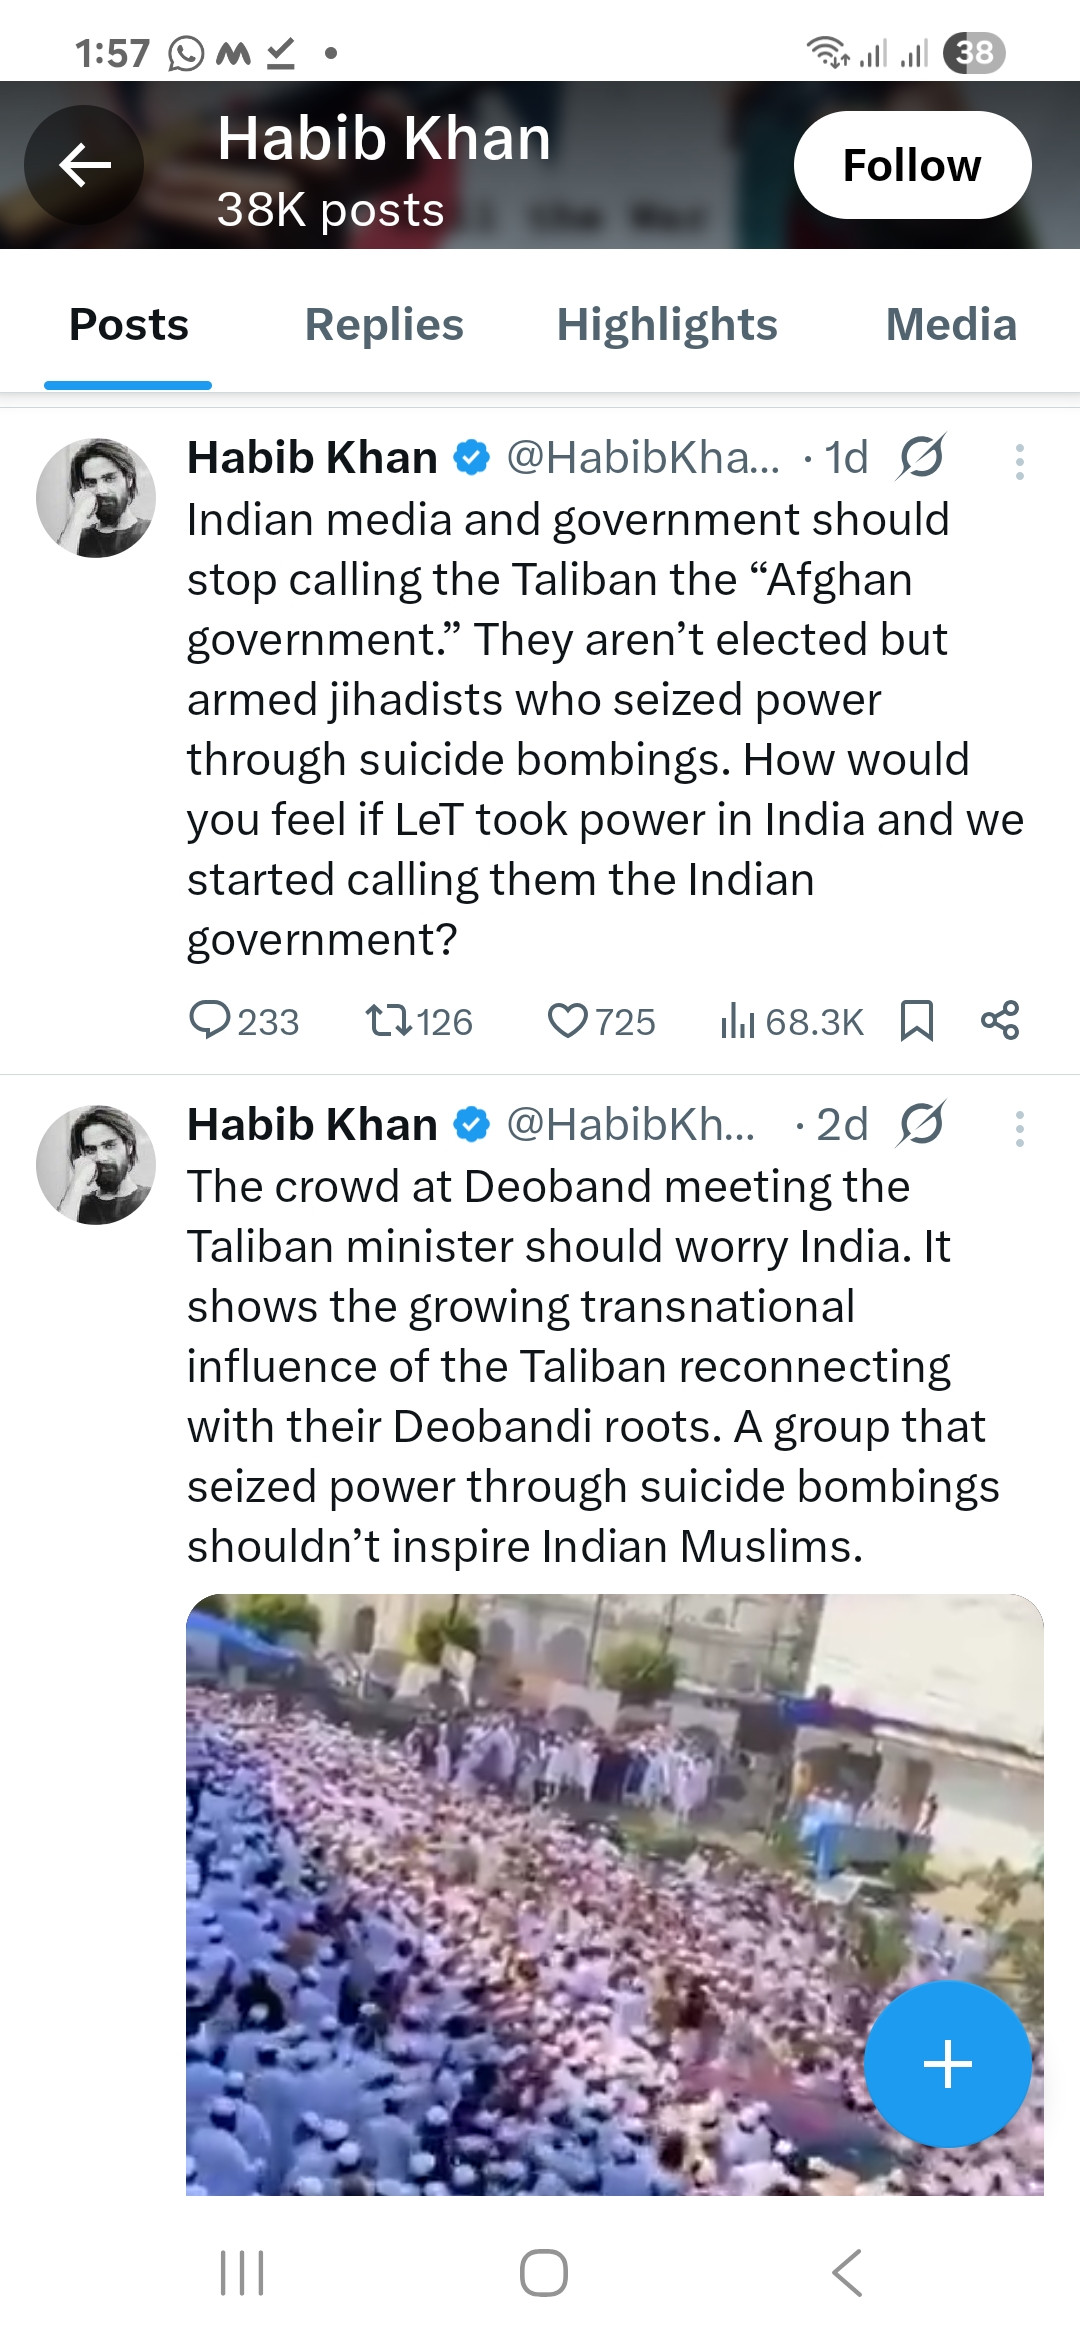Open more options on the Deoband post

coord(1019,1129)
